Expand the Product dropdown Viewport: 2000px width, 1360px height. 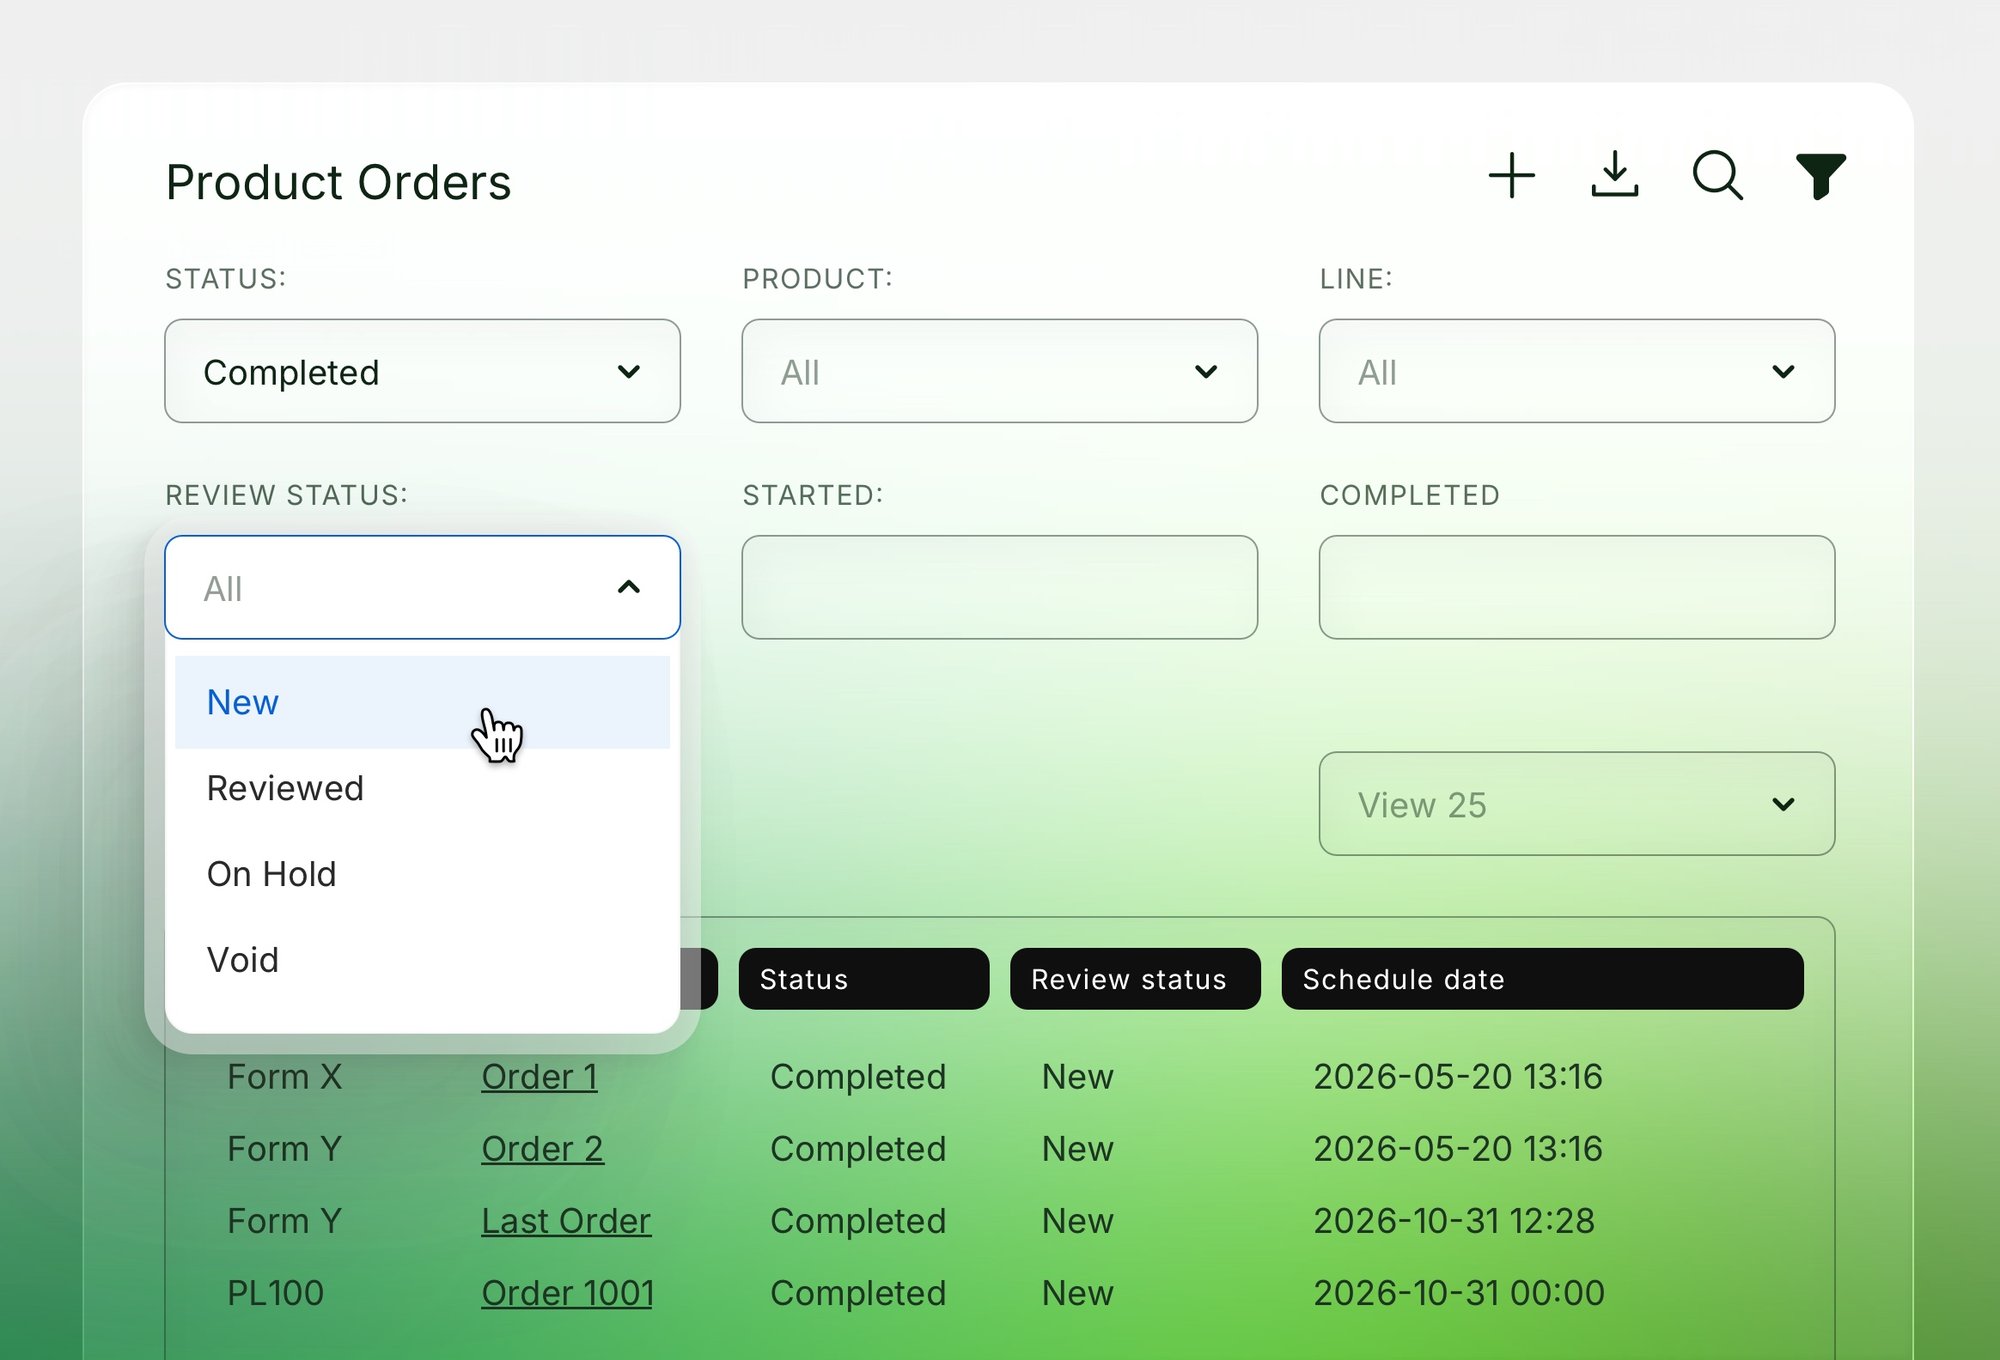999,371
